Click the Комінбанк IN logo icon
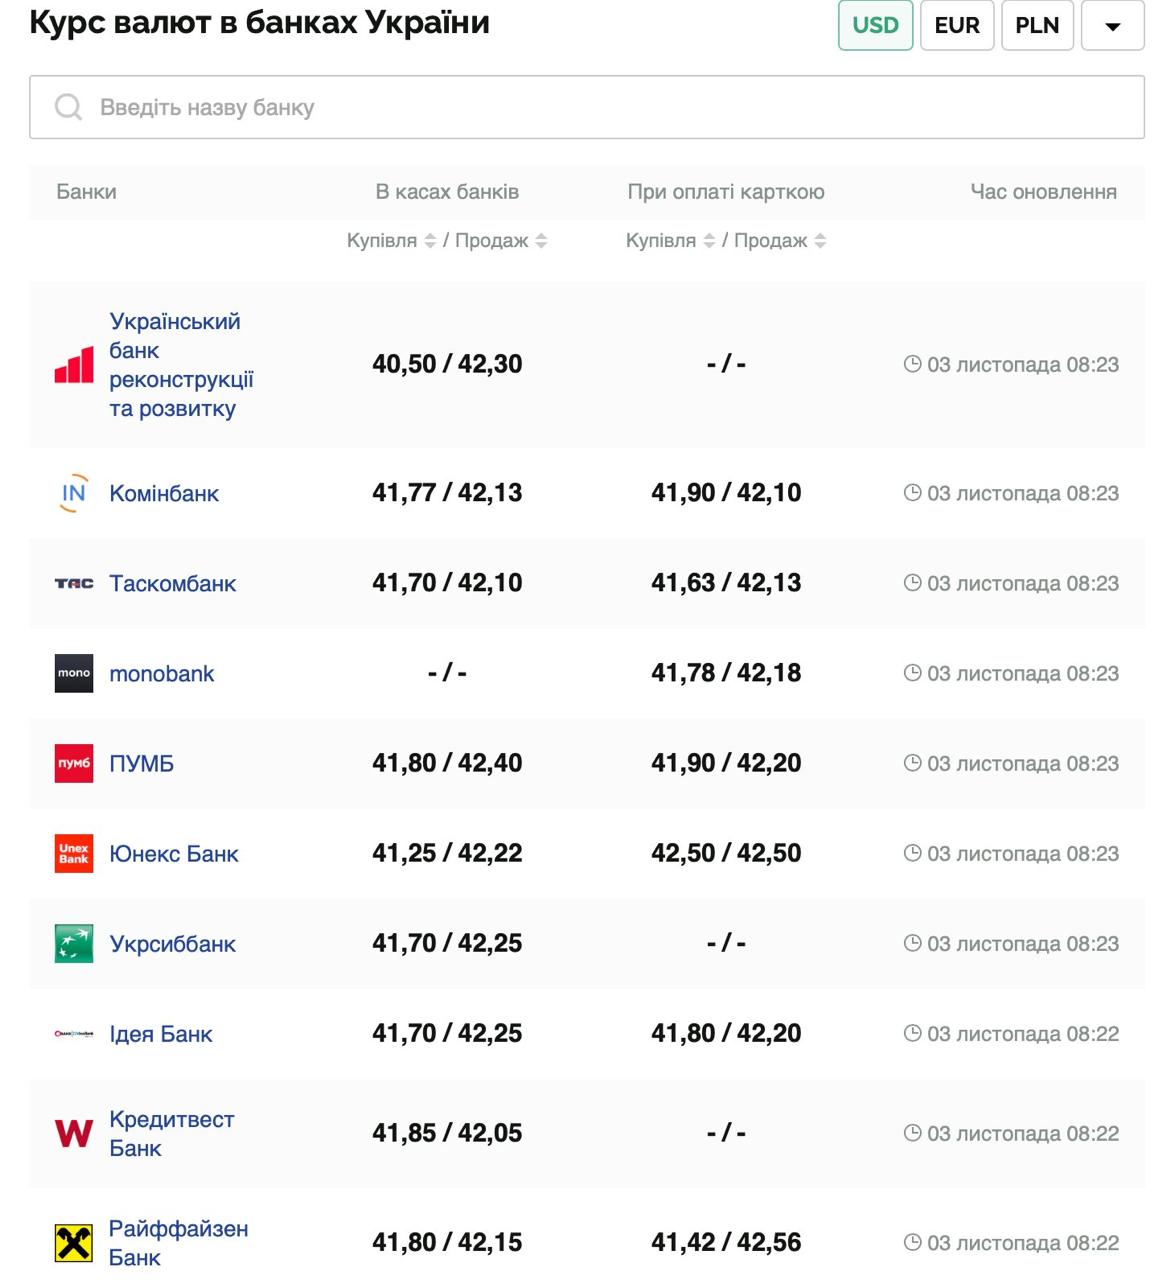Viewport: 1167px width, 1280px height. [x=74, y=493]
